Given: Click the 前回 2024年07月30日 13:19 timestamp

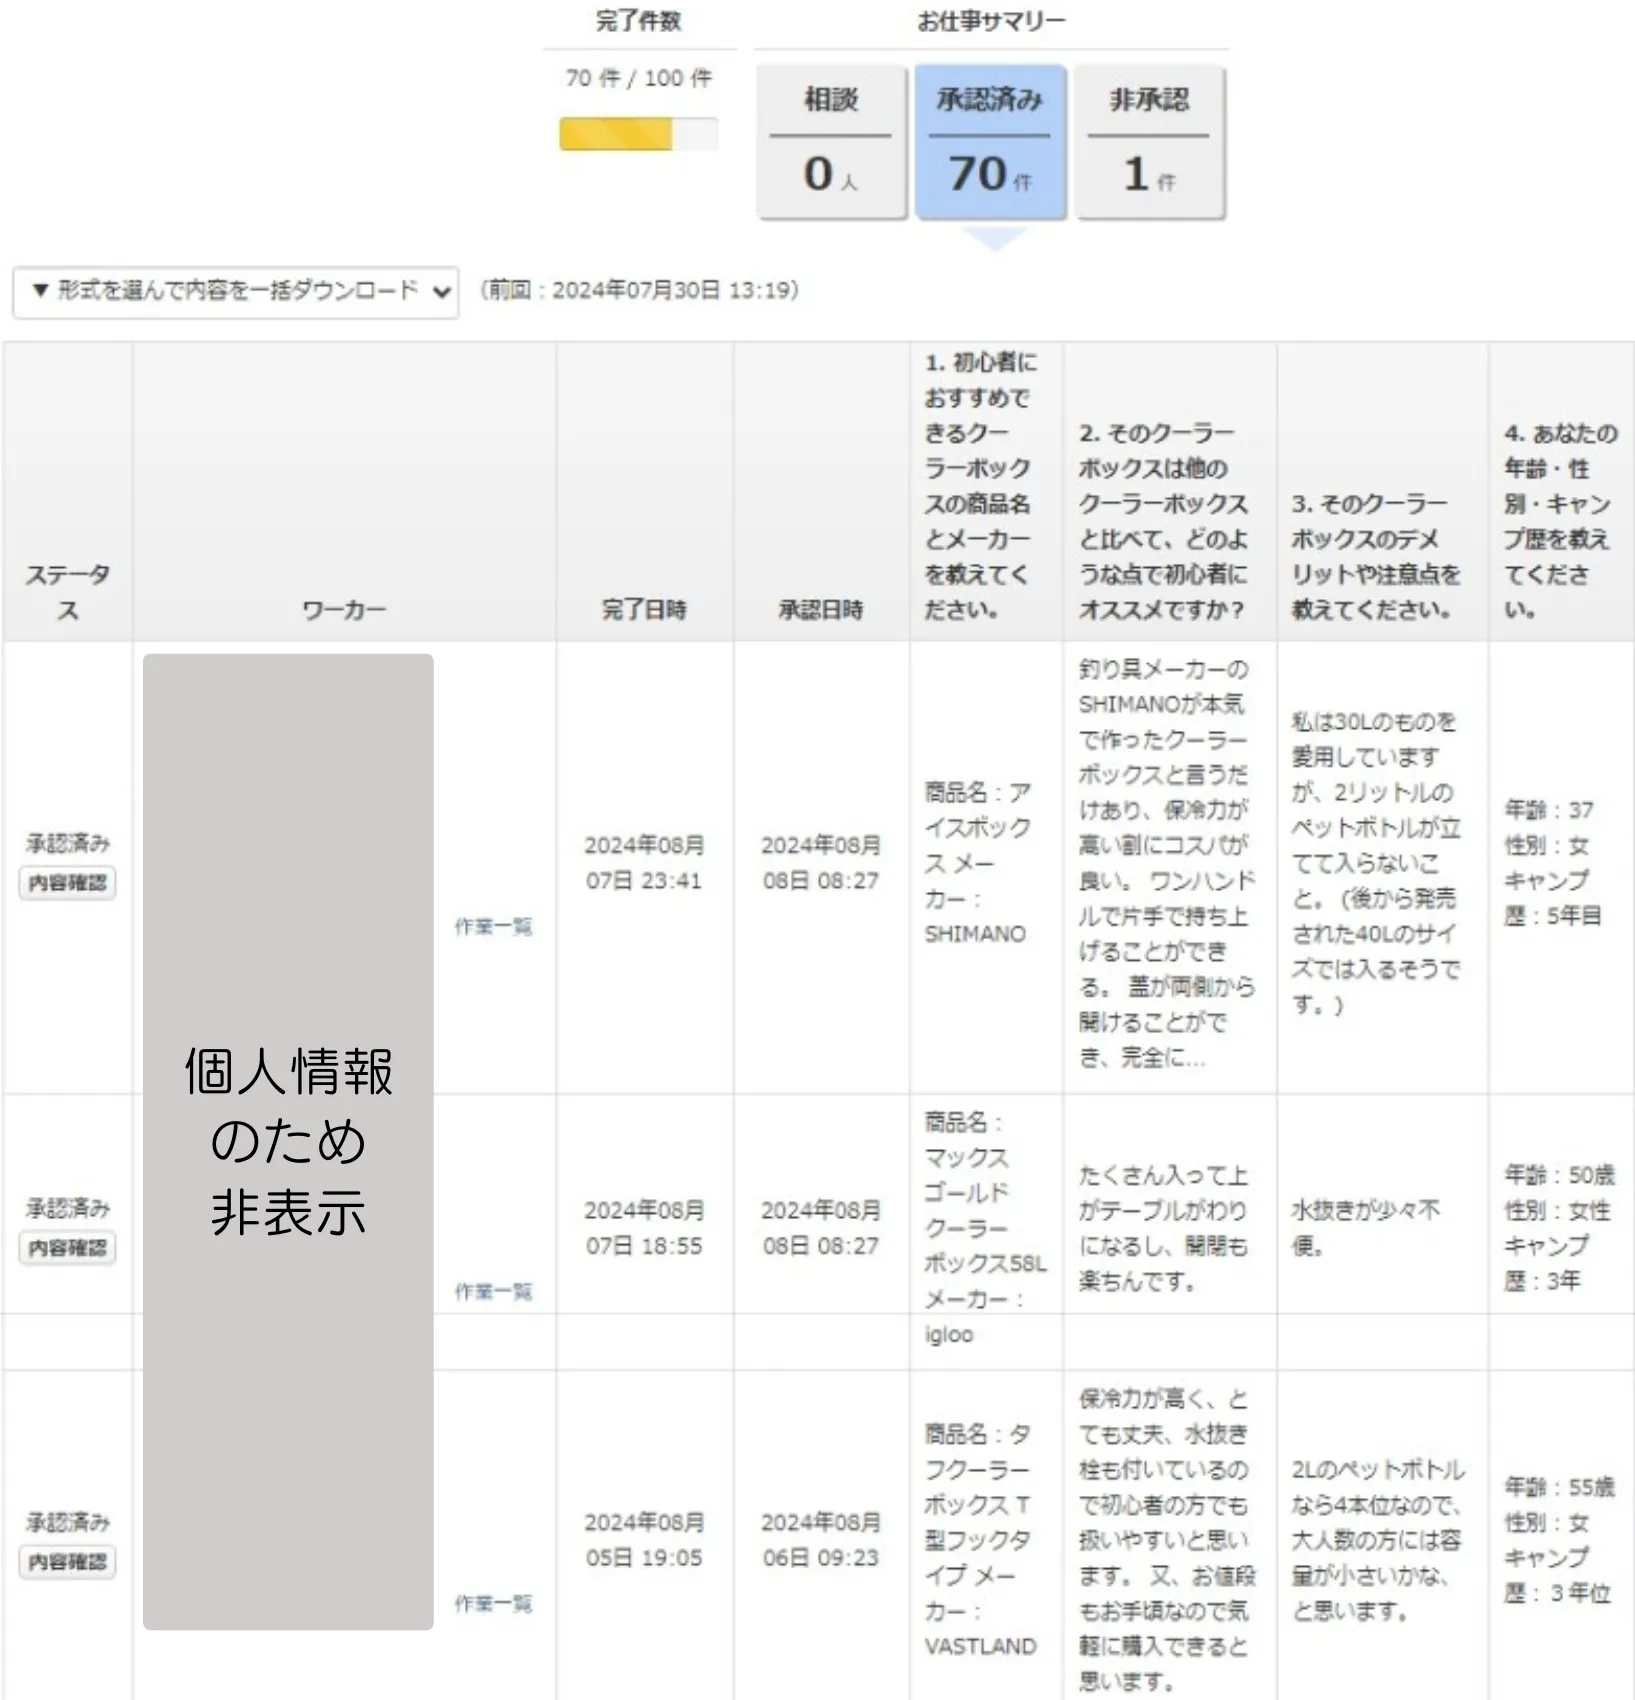Looking at the screenshot, I should [639, 290].
